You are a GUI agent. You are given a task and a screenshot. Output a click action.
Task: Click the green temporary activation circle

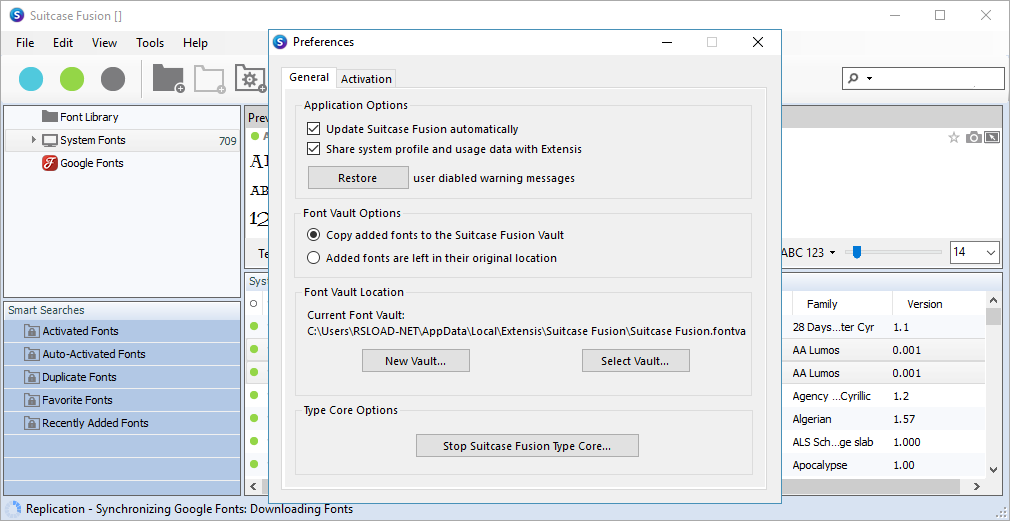(72, 79)
